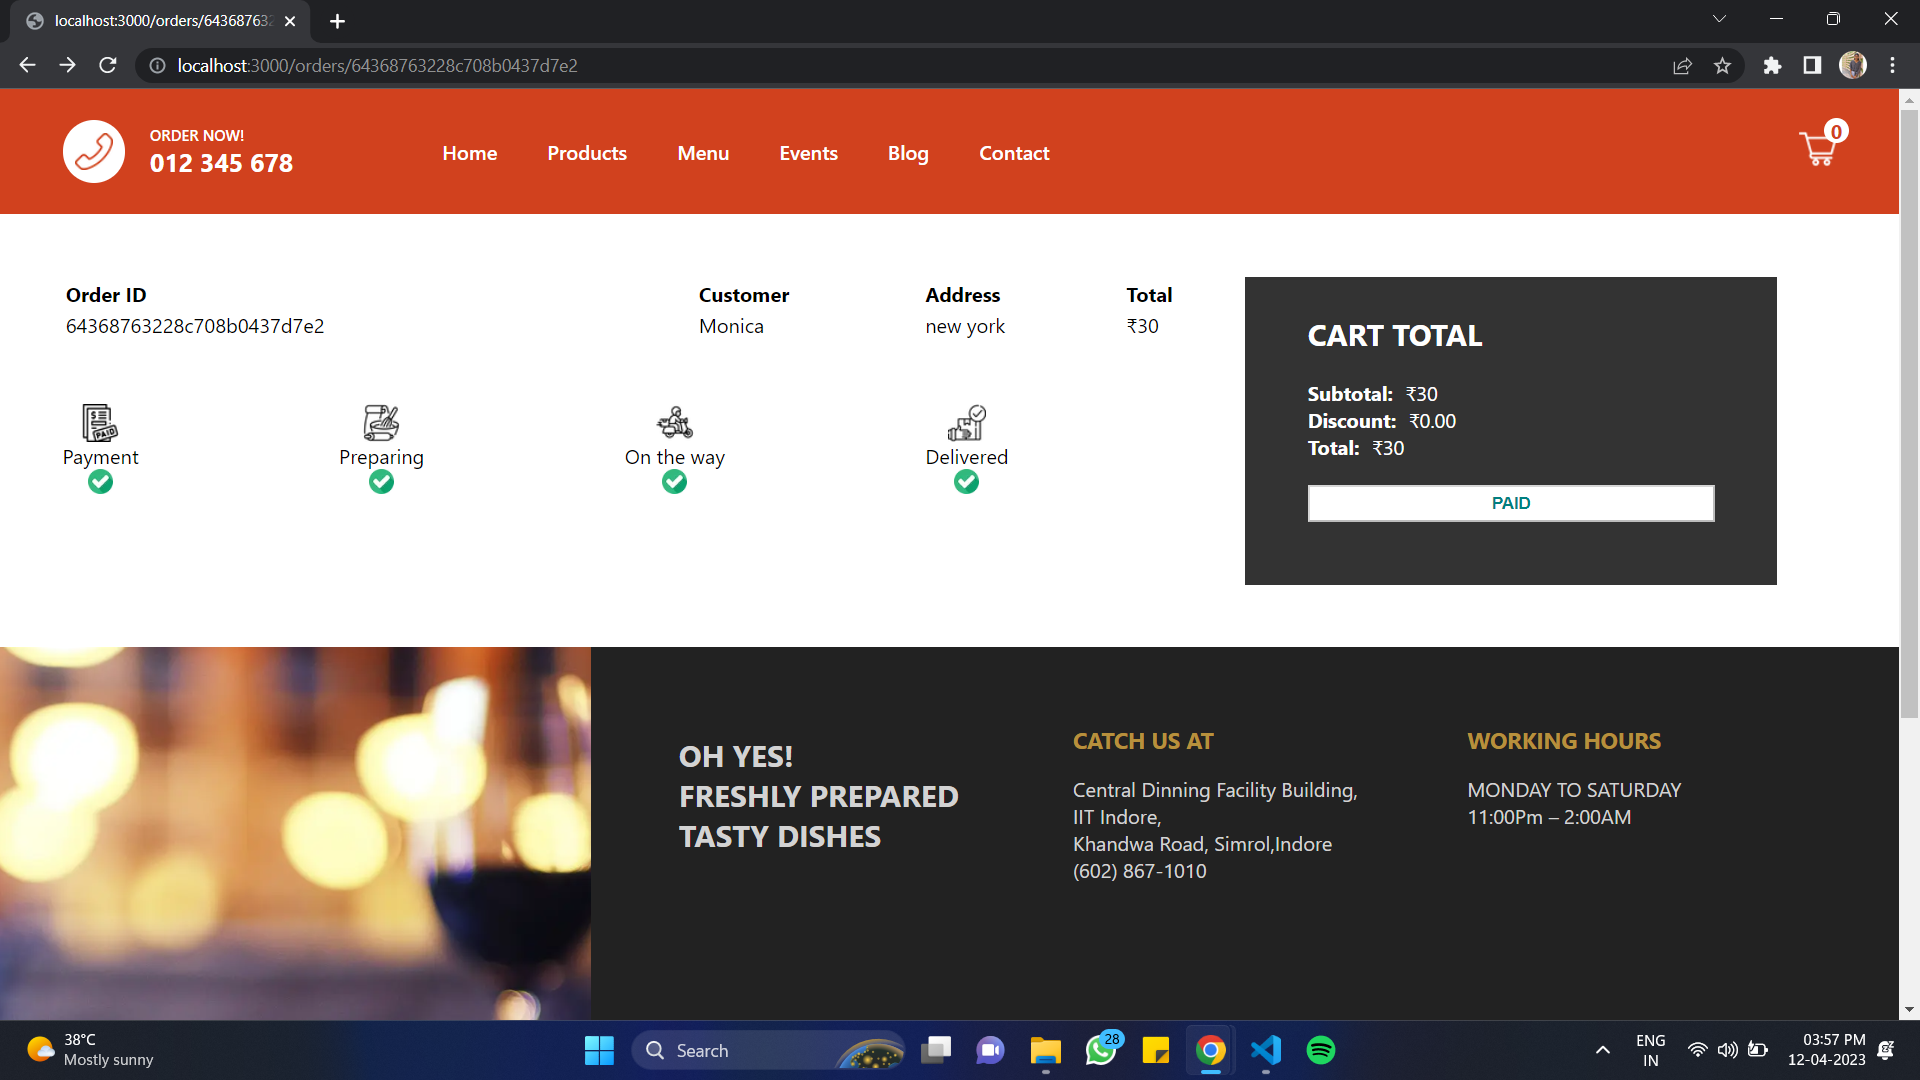Open the Contact page link
Image resolution: width=1920 pixels, height=1080 pixels.
1014,153
